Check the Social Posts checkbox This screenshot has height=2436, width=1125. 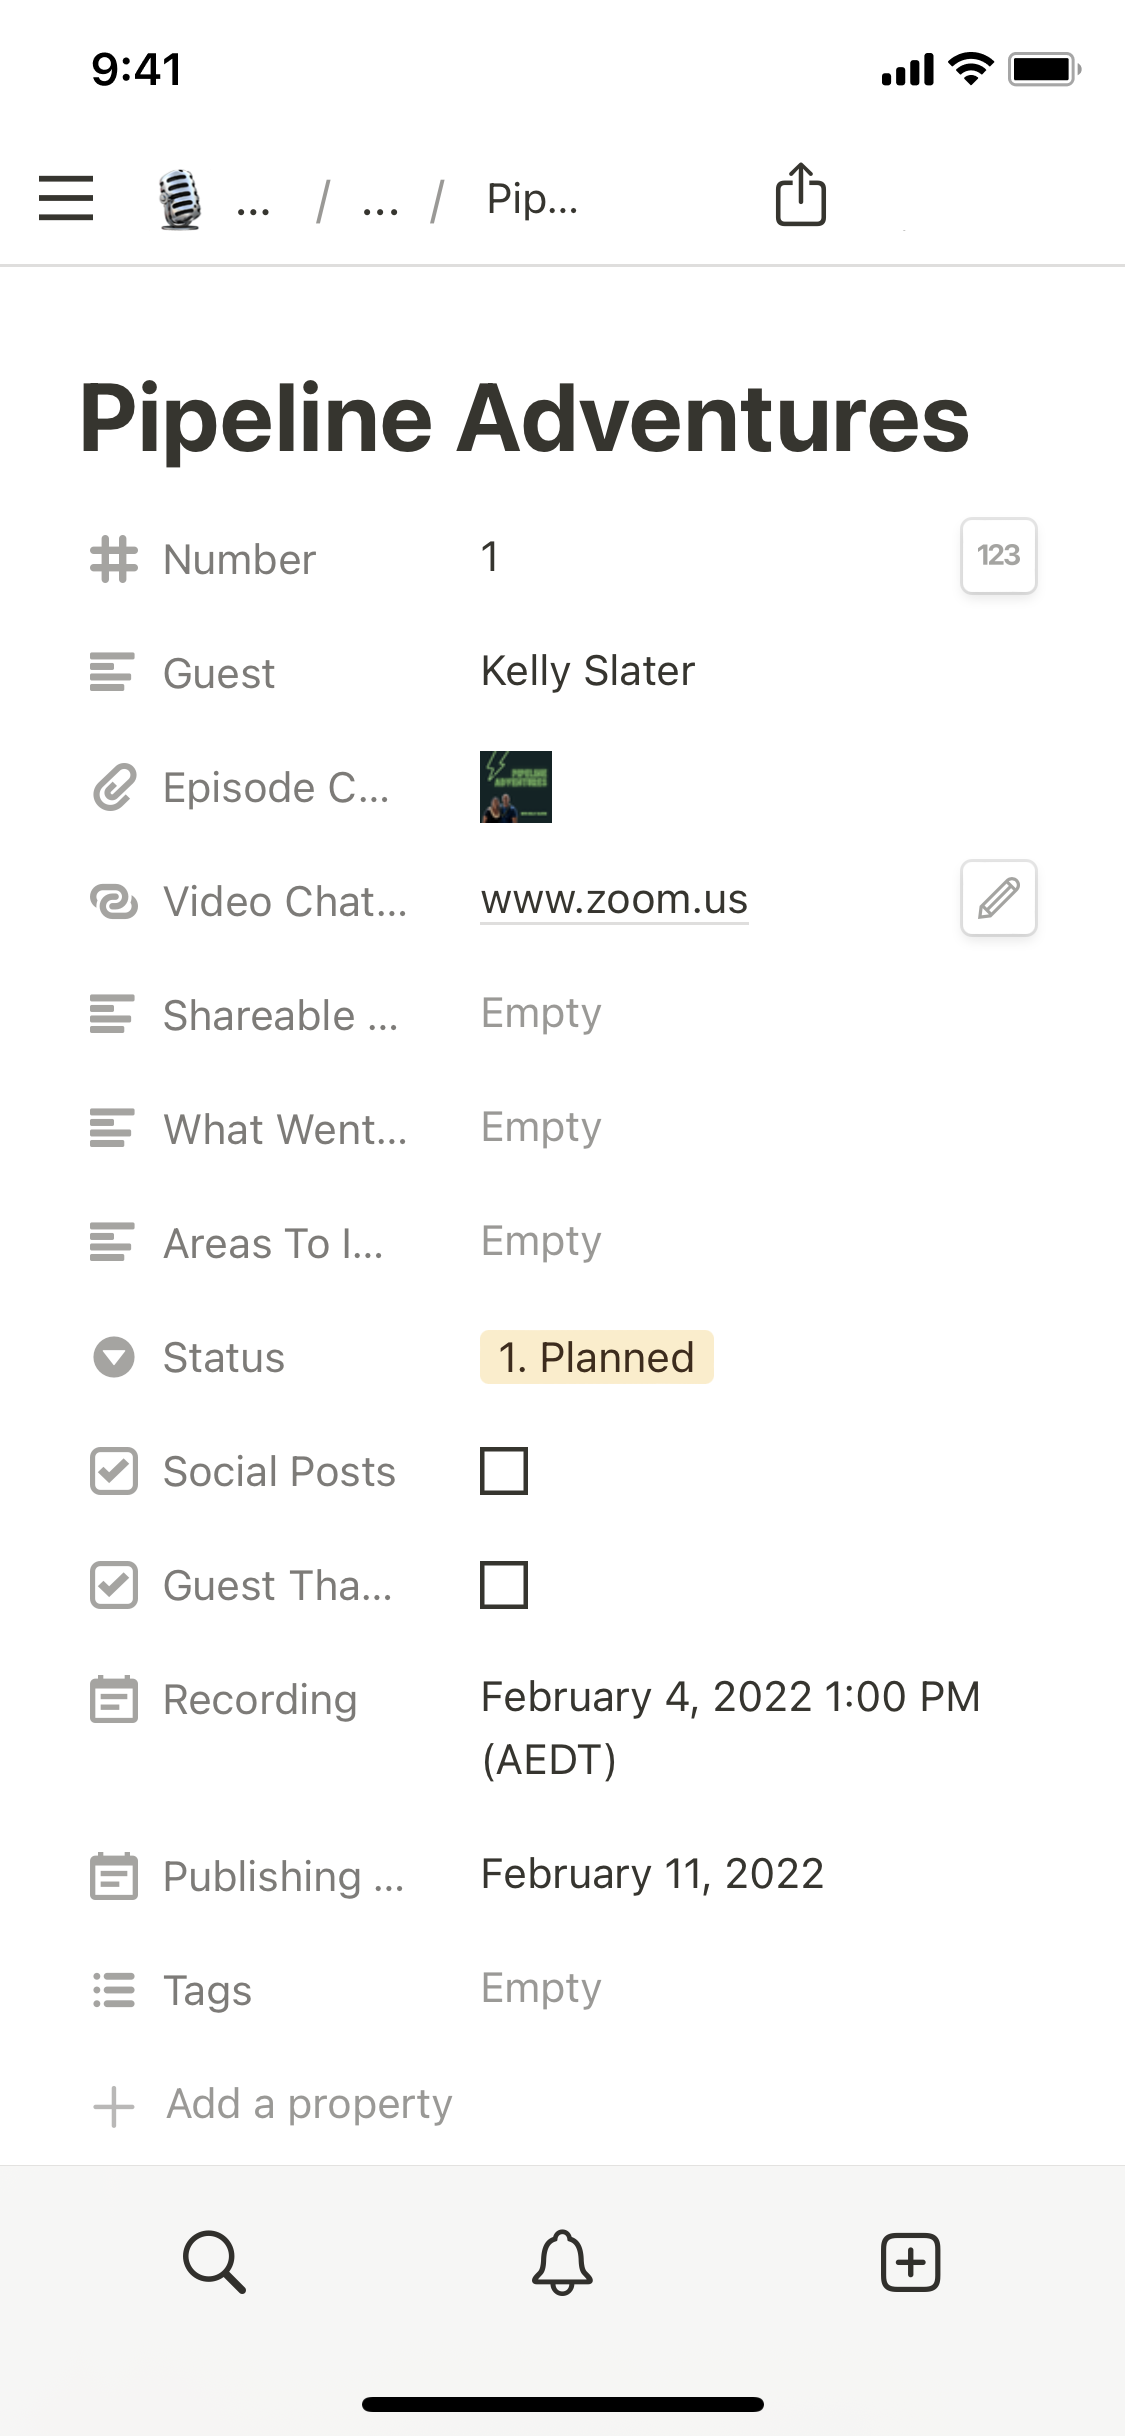coord(504,1471)
